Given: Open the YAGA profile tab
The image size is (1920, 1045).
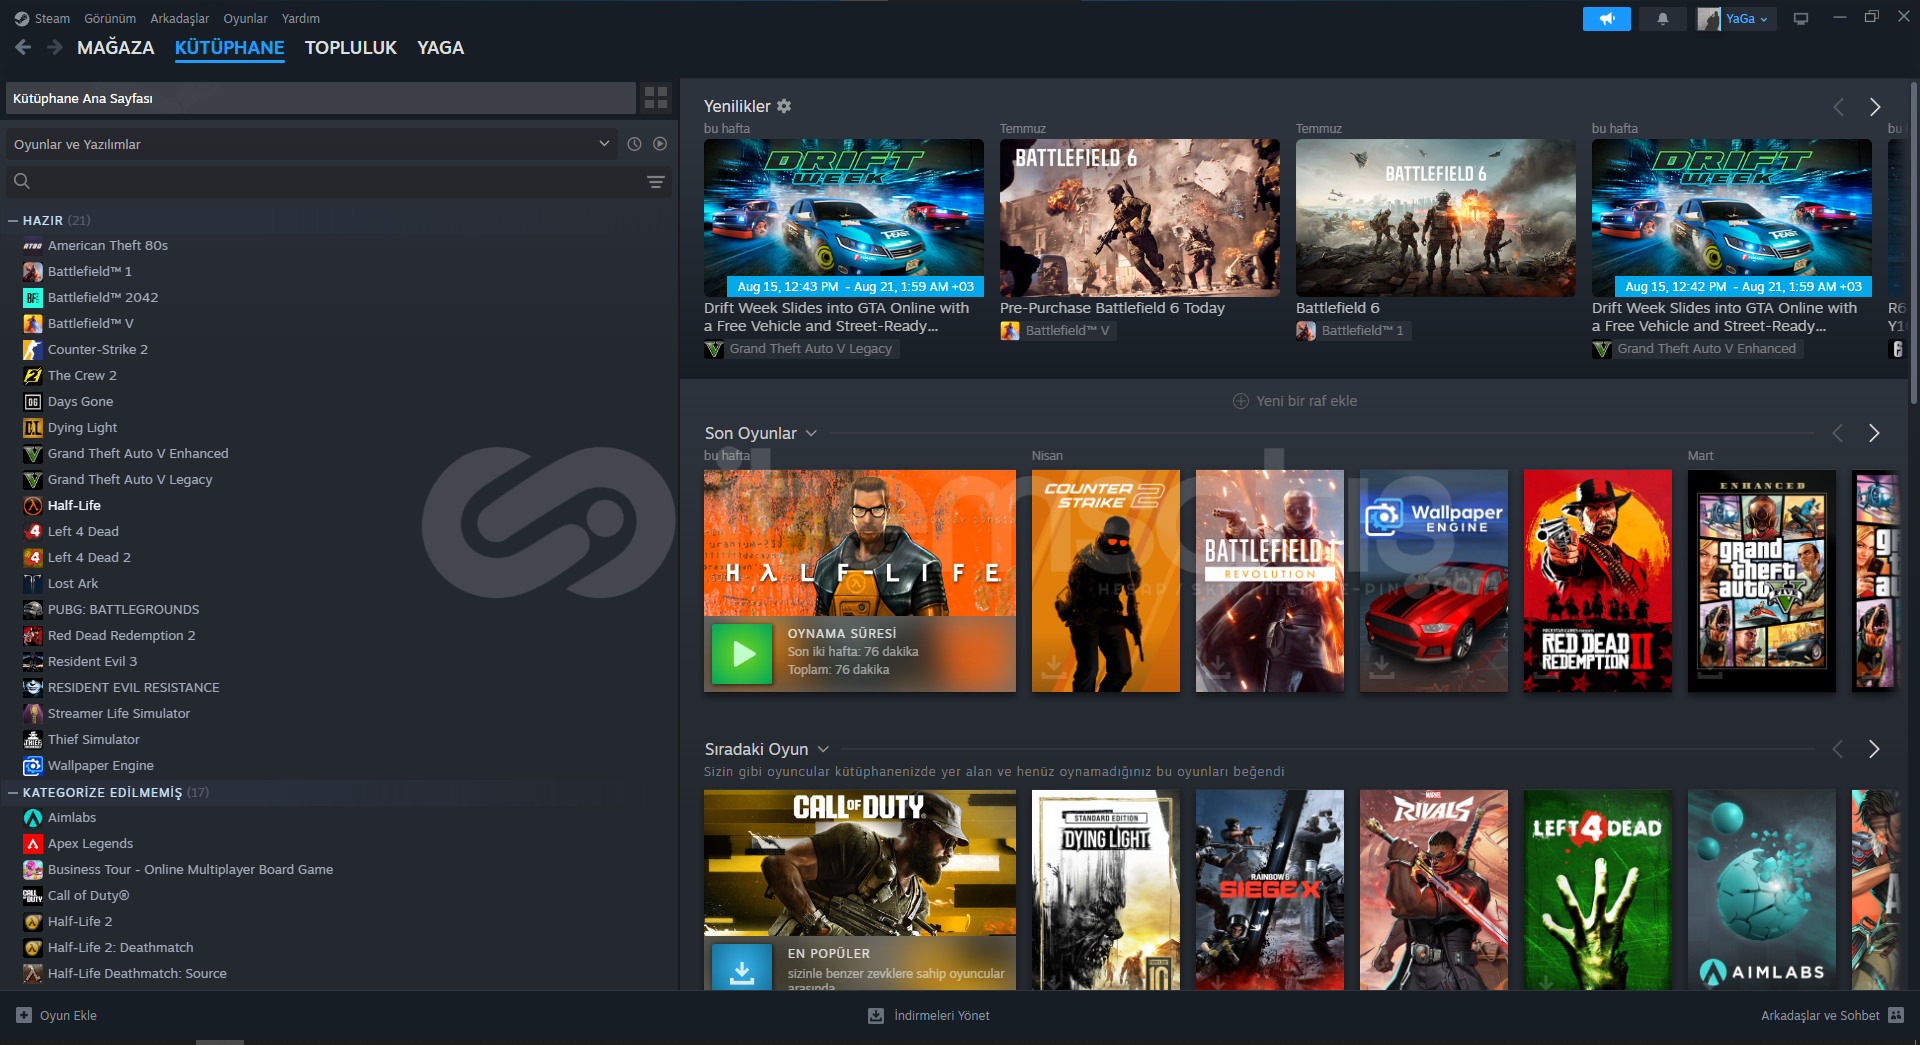Looking at the screenshot, I should [x=441, y=47].
